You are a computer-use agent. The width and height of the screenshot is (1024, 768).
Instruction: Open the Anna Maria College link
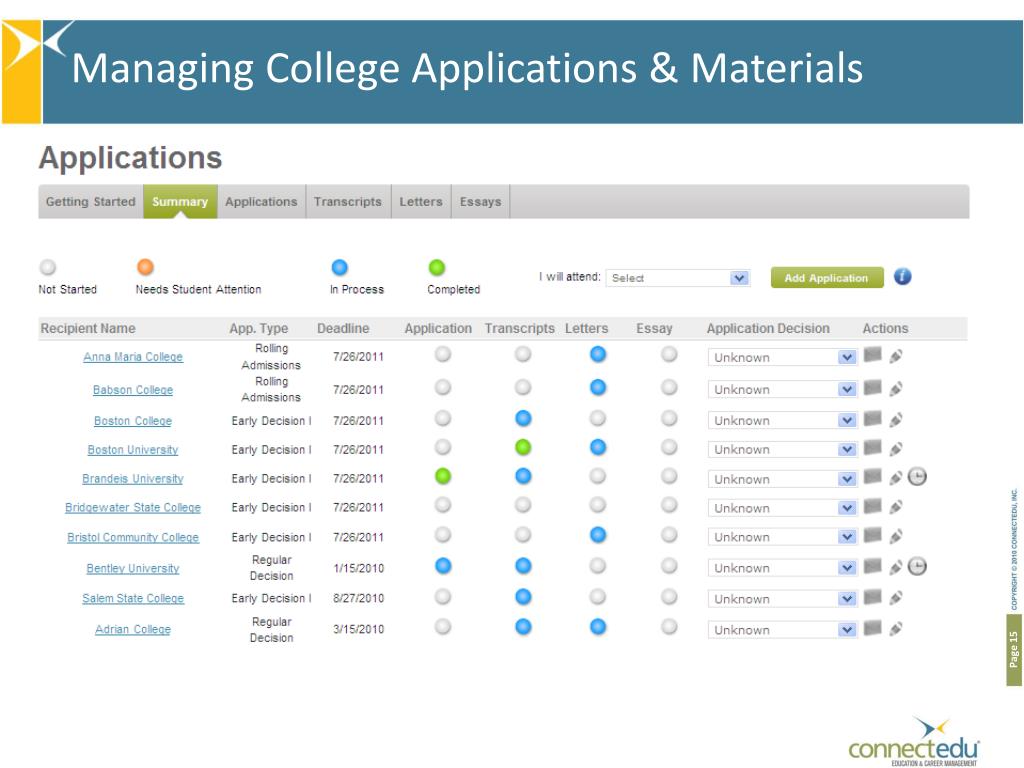pyautogui.click(x=133, y=357)
